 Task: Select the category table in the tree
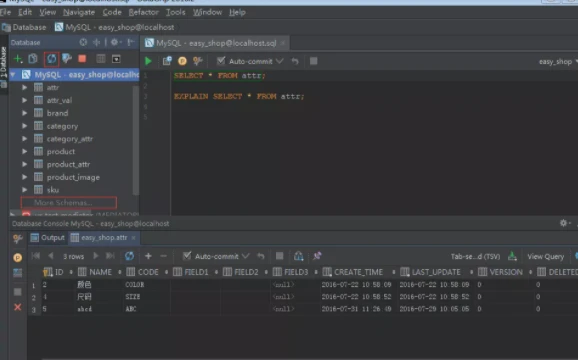coord(62,126)
